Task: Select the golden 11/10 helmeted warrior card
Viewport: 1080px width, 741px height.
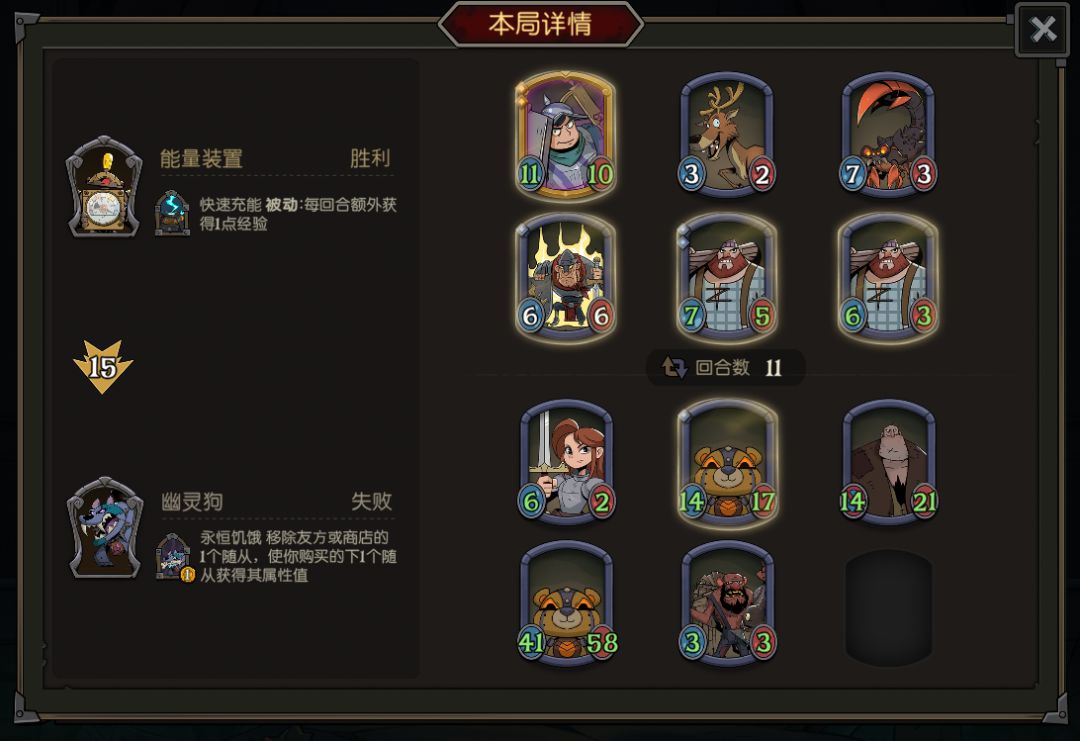Action: (565, 136)
